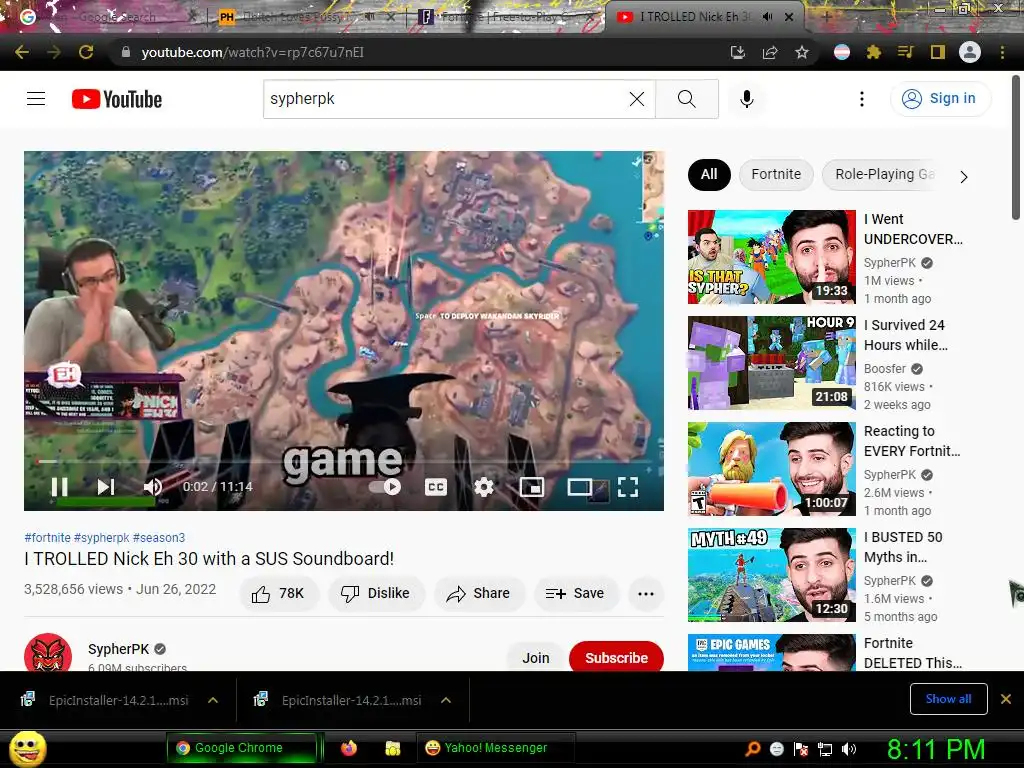Open Chrome side panel icon
Image resolution: width=1024 pixels, height=768 pixels.
pyautogui.click(x=938, y=52)
